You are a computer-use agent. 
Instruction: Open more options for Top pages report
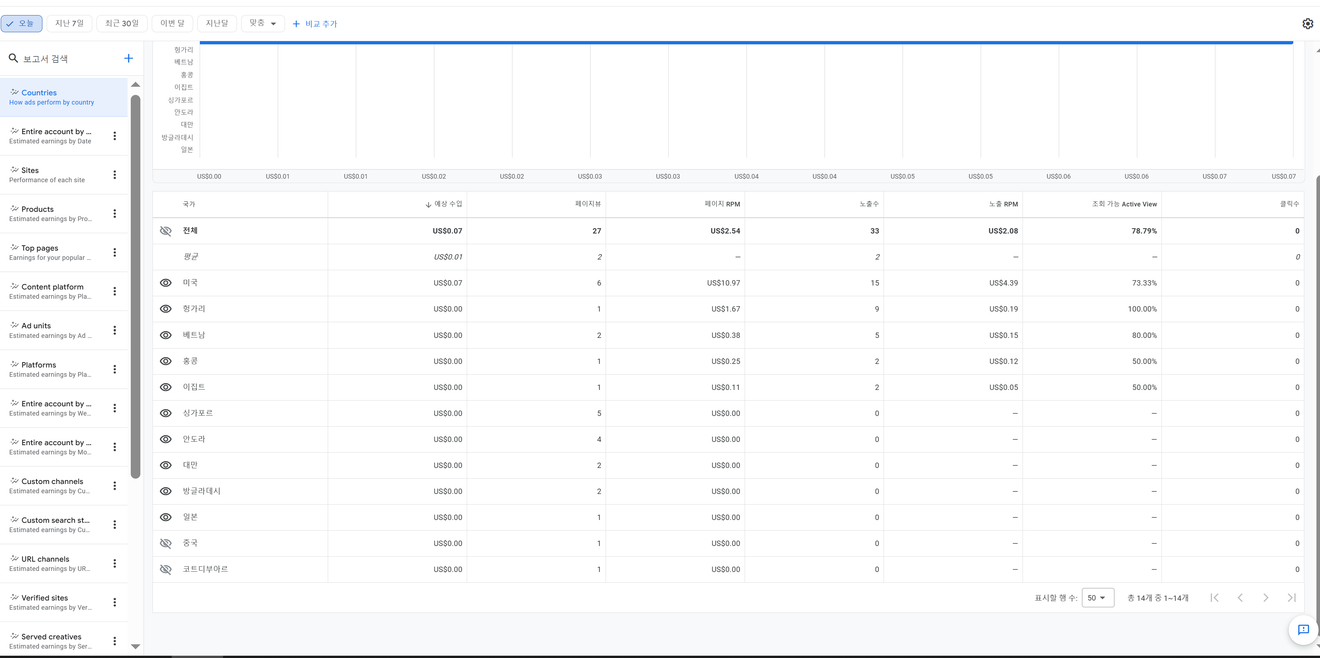tap(115, 253)
